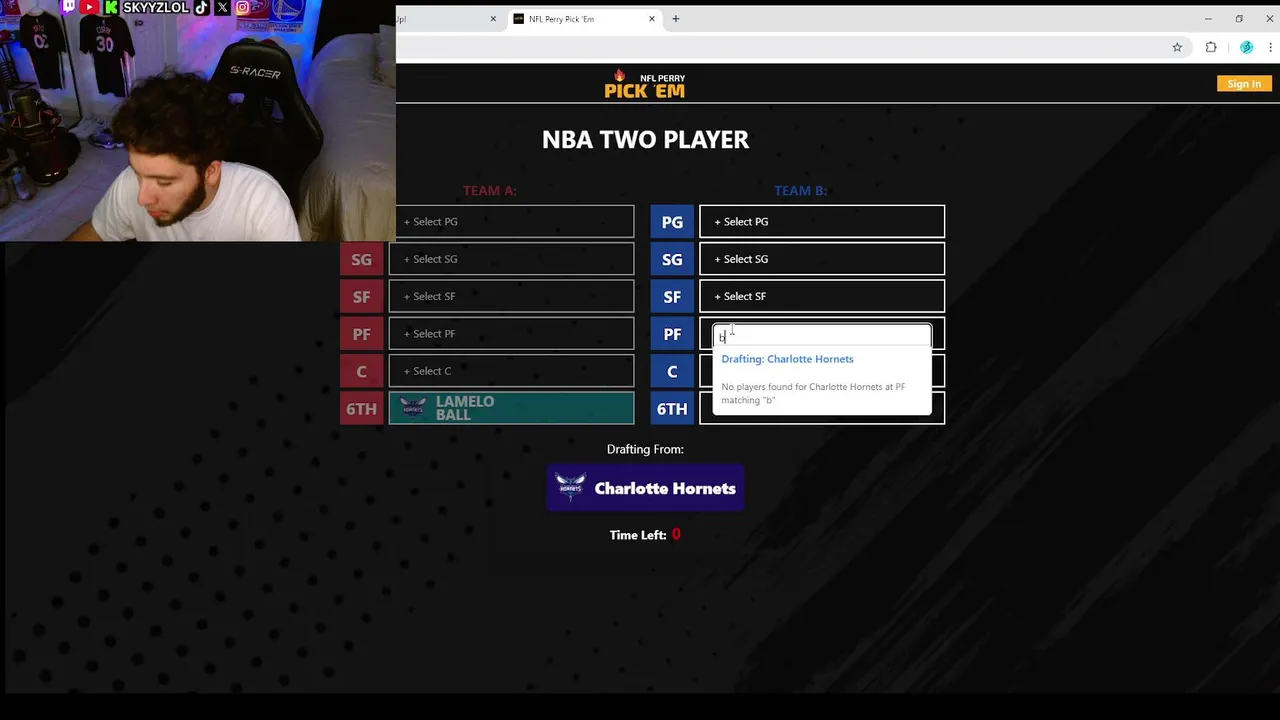
Task: Open the Chrome three-dot menu
Action: coord(1271,47)
